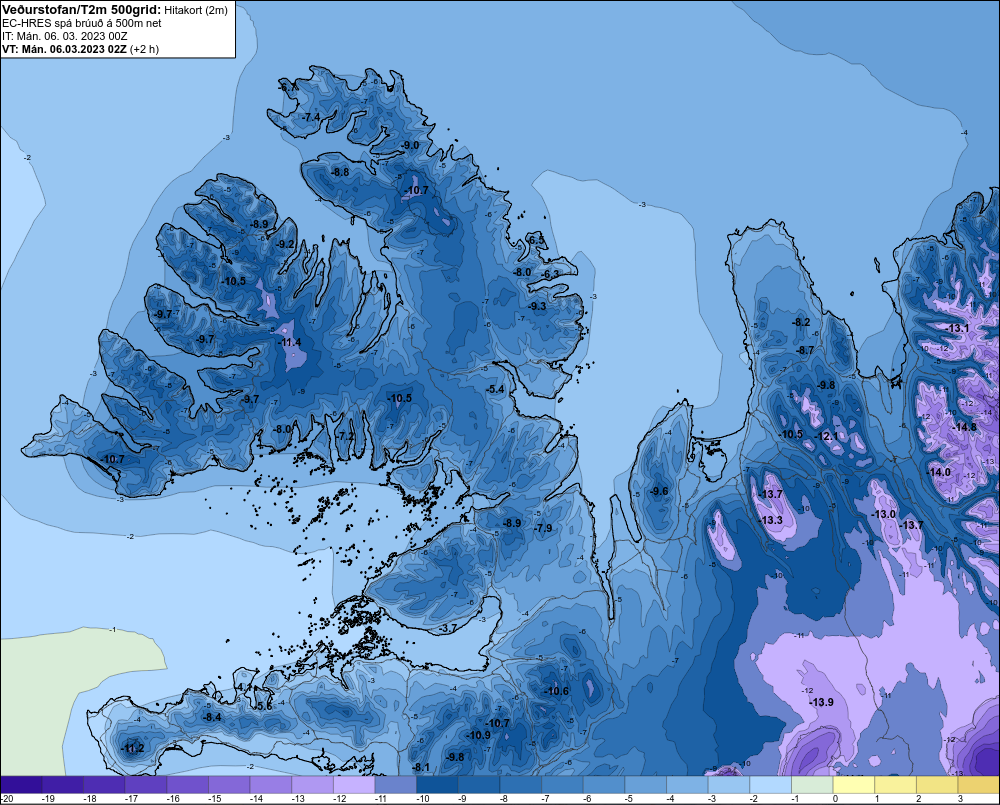Viewport: 1000px width, 805px height.
Task: Click the -7.4 temperature label
Action: click(310, 117)
